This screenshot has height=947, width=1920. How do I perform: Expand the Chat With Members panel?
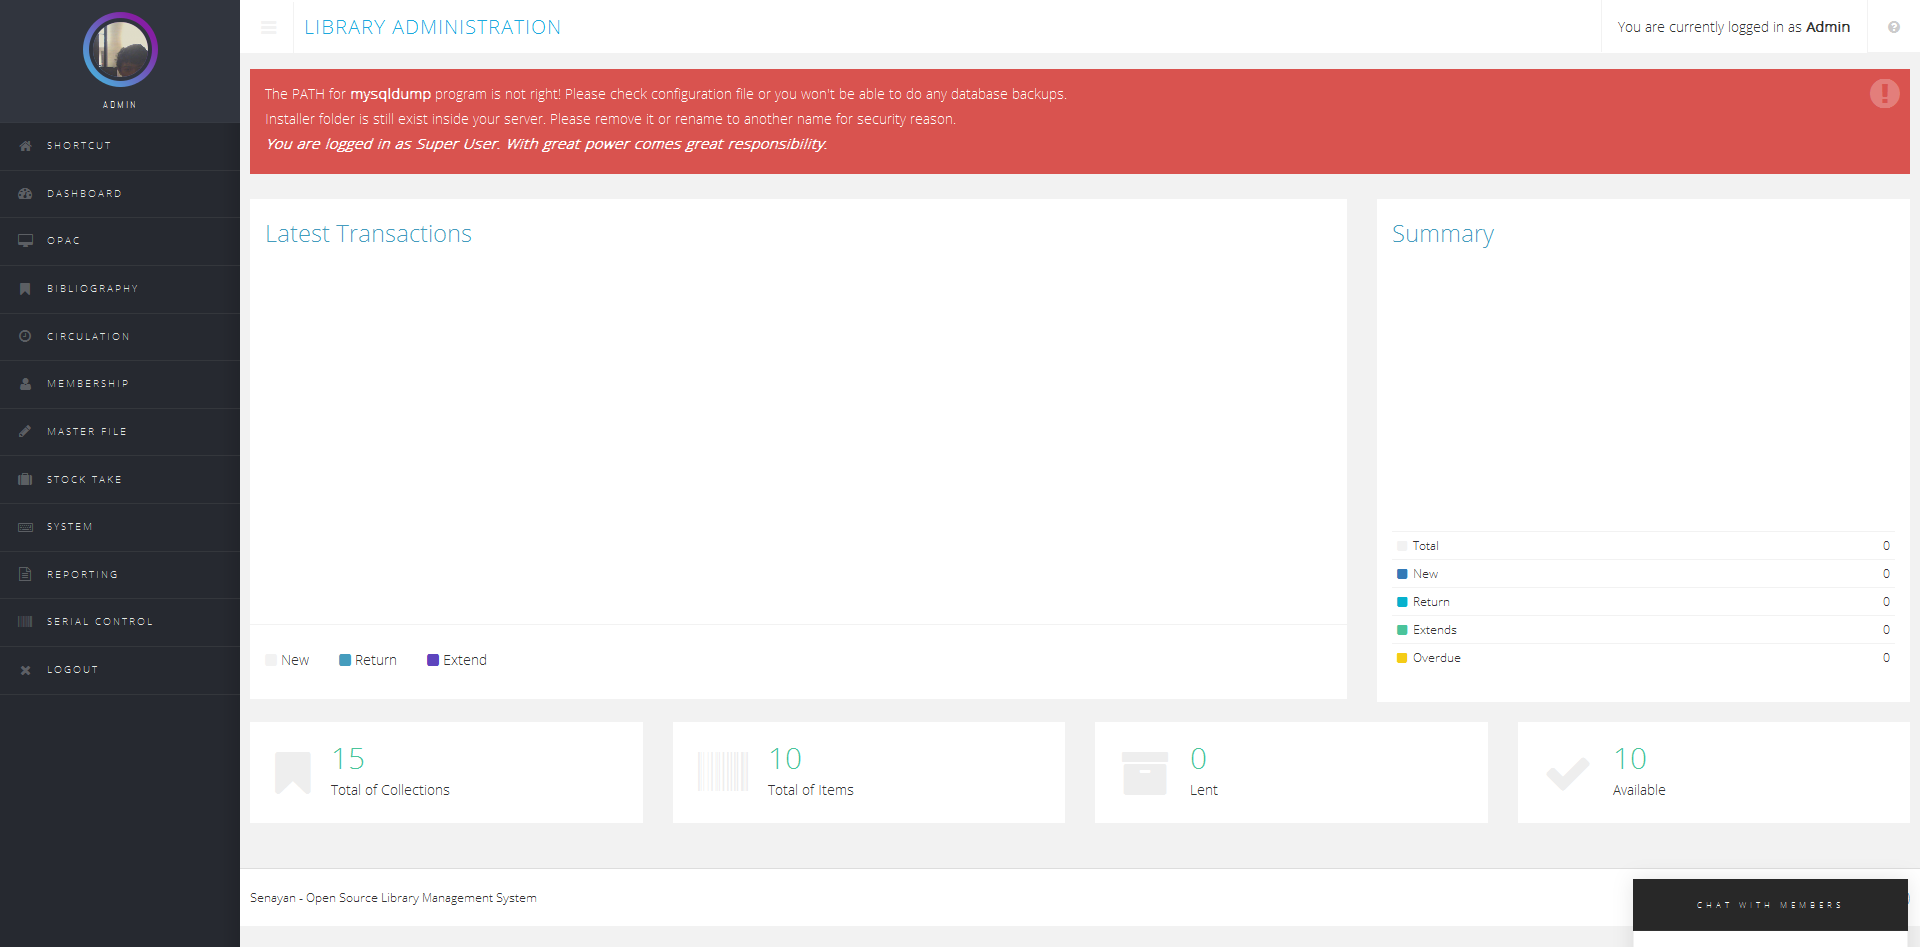(1769, 905)
